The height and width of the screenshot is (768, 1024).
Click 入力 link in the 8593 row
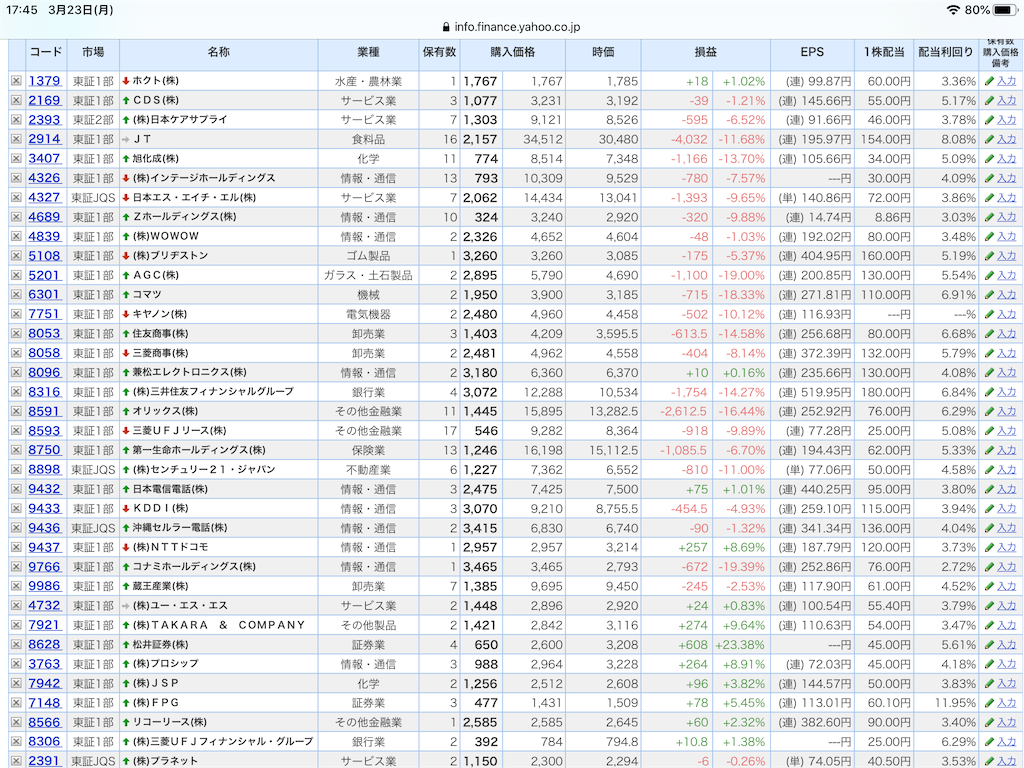click(1006, 431)
